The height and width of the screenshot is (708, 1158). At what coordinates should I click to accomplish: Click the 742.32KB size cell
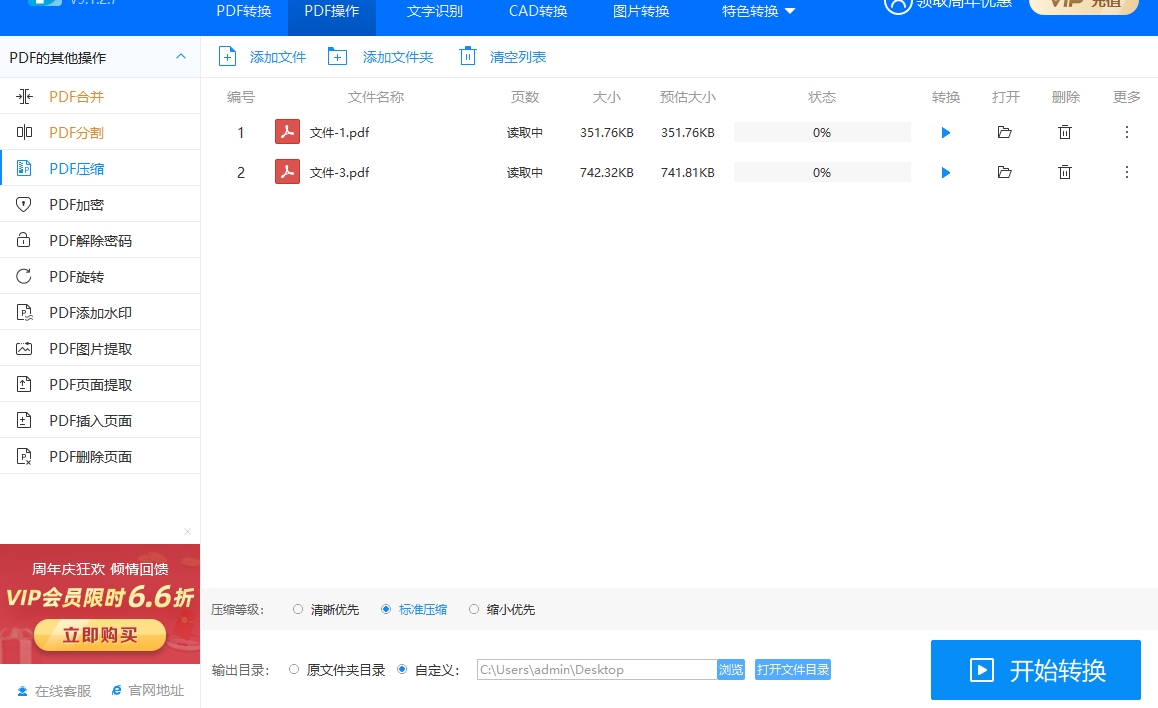[606, 172]
